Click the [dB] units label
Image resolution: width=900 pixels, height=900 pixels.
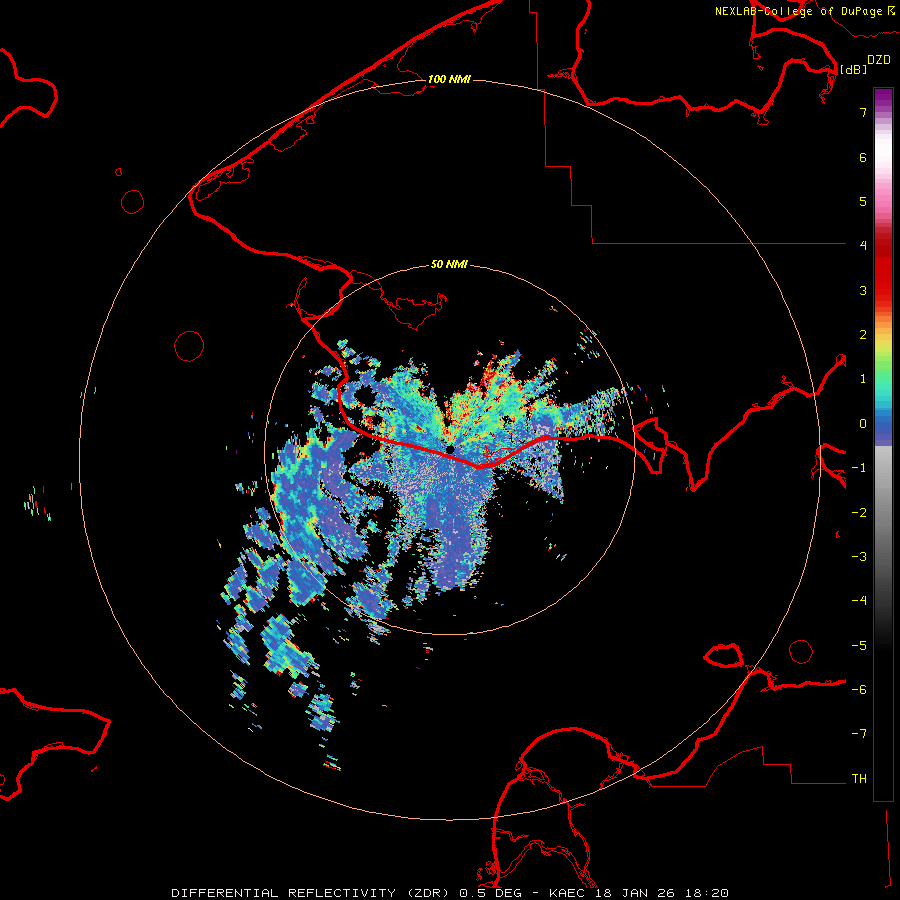[853, 69]
